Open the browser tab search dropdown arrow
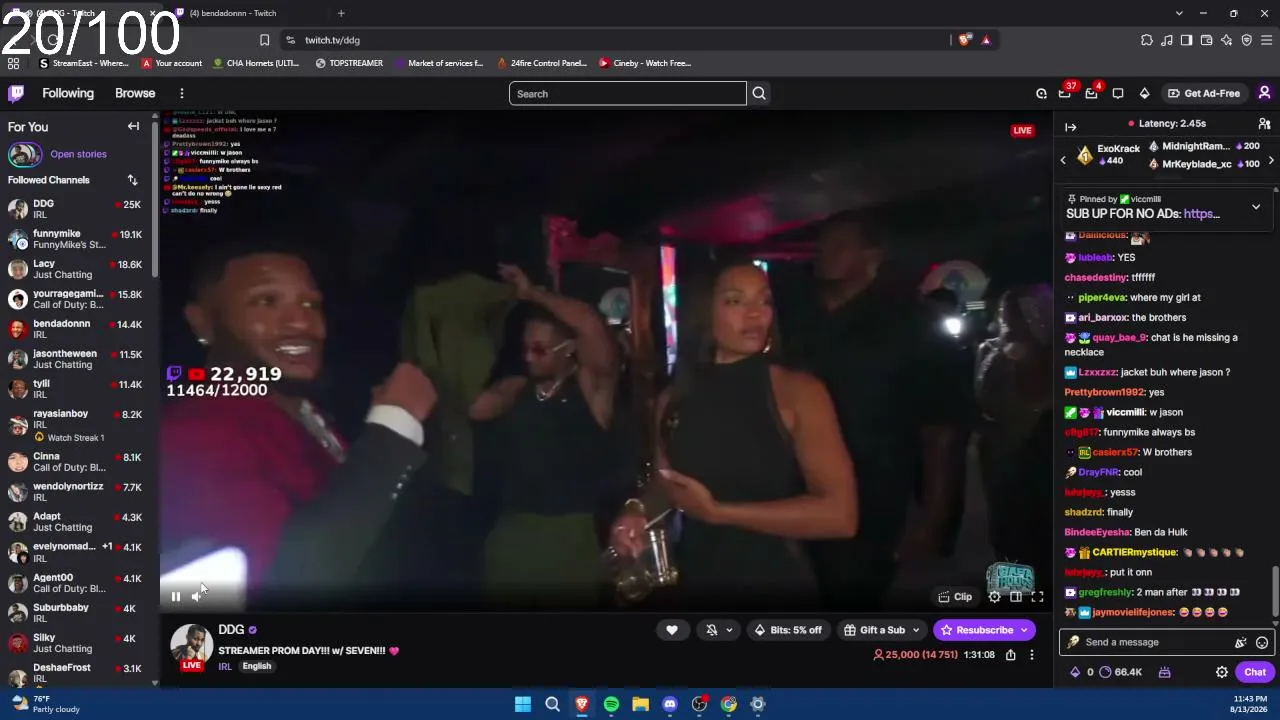The width and height of the screenshot is (1280, 720). pyautogui.click(x=1179, y=13)
